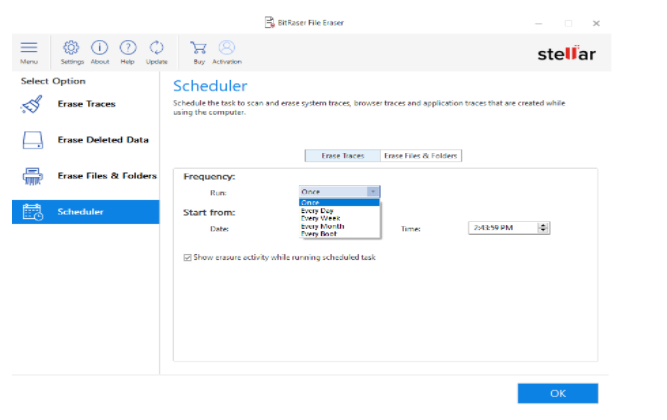Viewport: 667px width, 420px height.
Task: Open the Settings gear icon
Action: [x=71, y=47]
